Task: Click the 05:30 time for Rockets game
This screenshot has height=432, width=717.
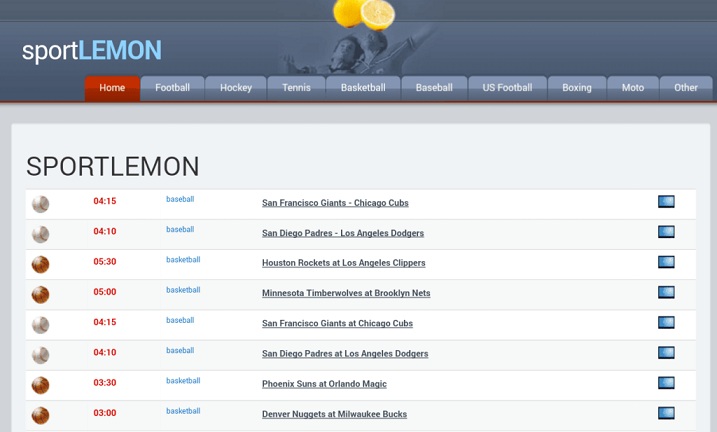Action: 105,261
